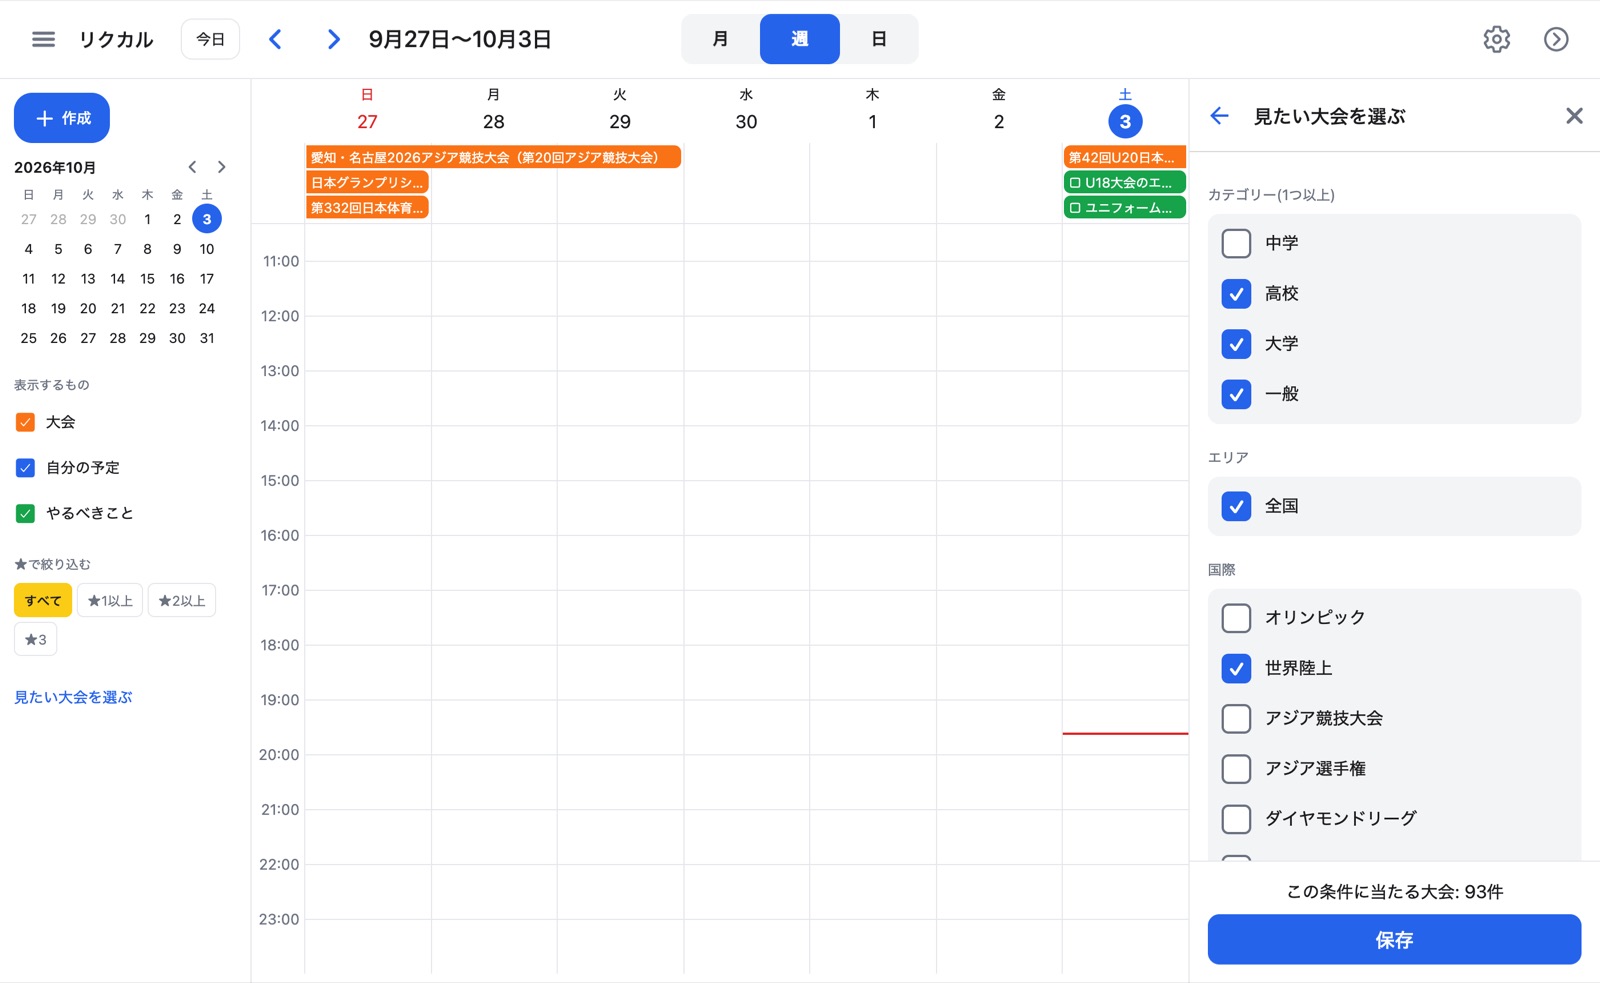The width and height of the screenshot is (1600, 983).
Task: Click the 保存 save button
Action: [1394, 939]
